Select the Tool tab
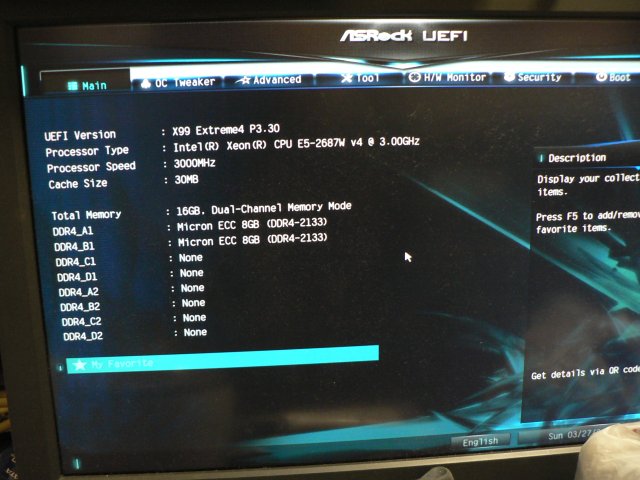The image size is (640, 480). pyautogui.click(x=360, y=78)
